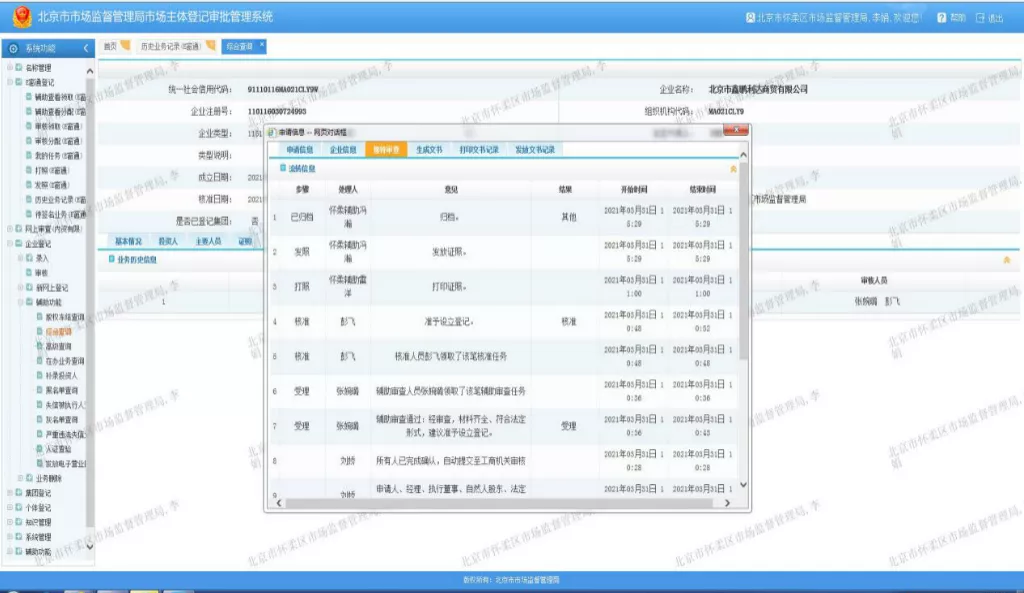Expand the 名称管理 tree node
Image resolution: width=1024 pixels, height=593 pixels.
pyautogui.click(x=10, y=68)
